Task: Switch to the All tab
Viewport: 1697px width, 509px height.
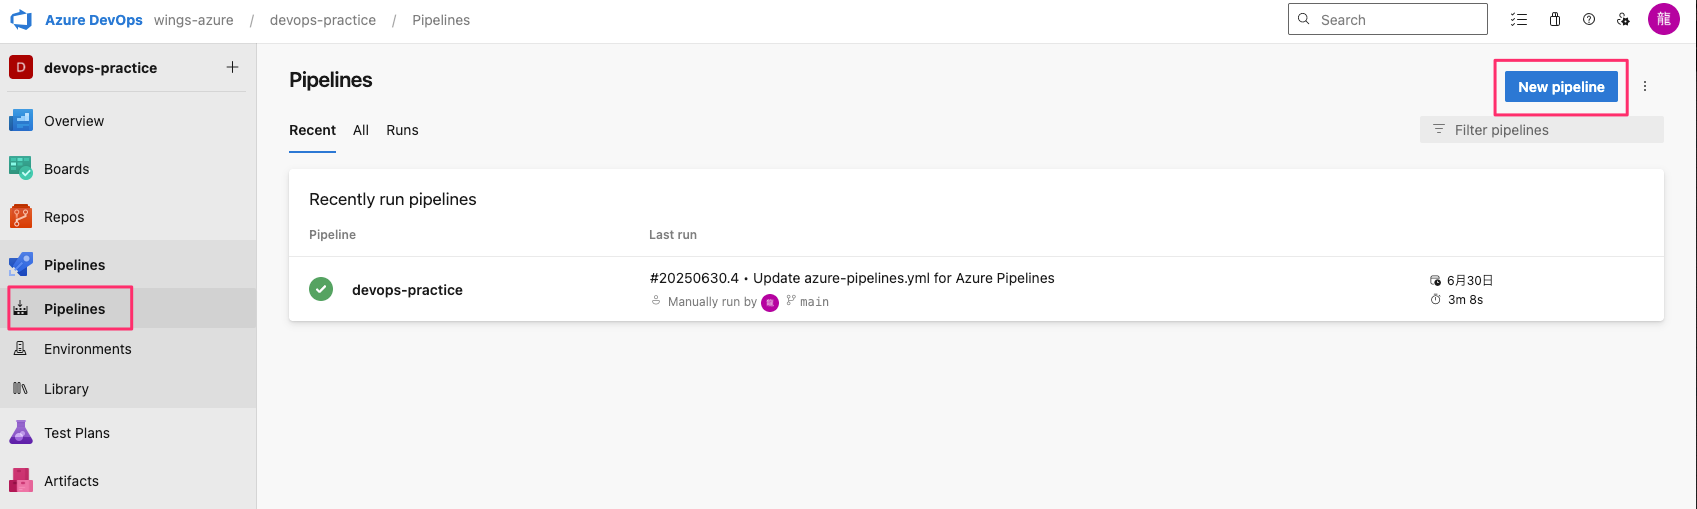Action: [361, 130]
